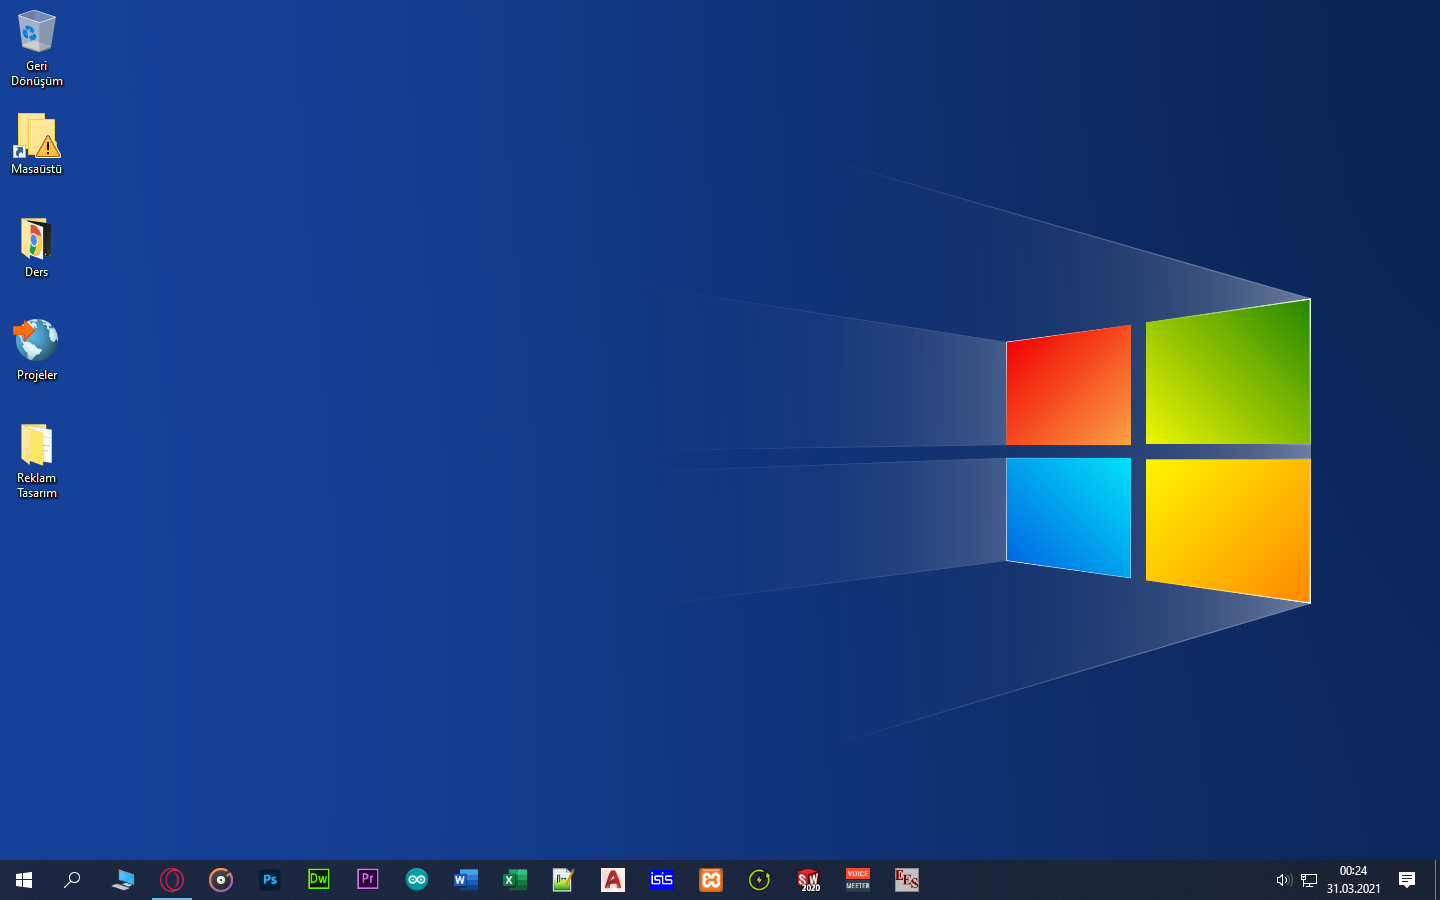Select the Ders folder on the desktop
The image size is (1440, 900).
click(x=37, y=248)
